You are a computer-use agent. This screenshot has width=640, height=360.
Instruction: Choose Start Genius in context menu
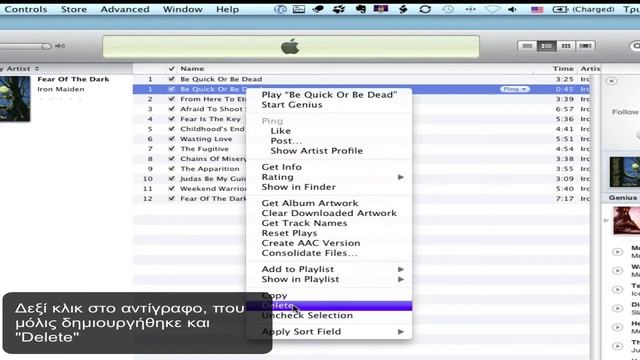click(329, 104)
